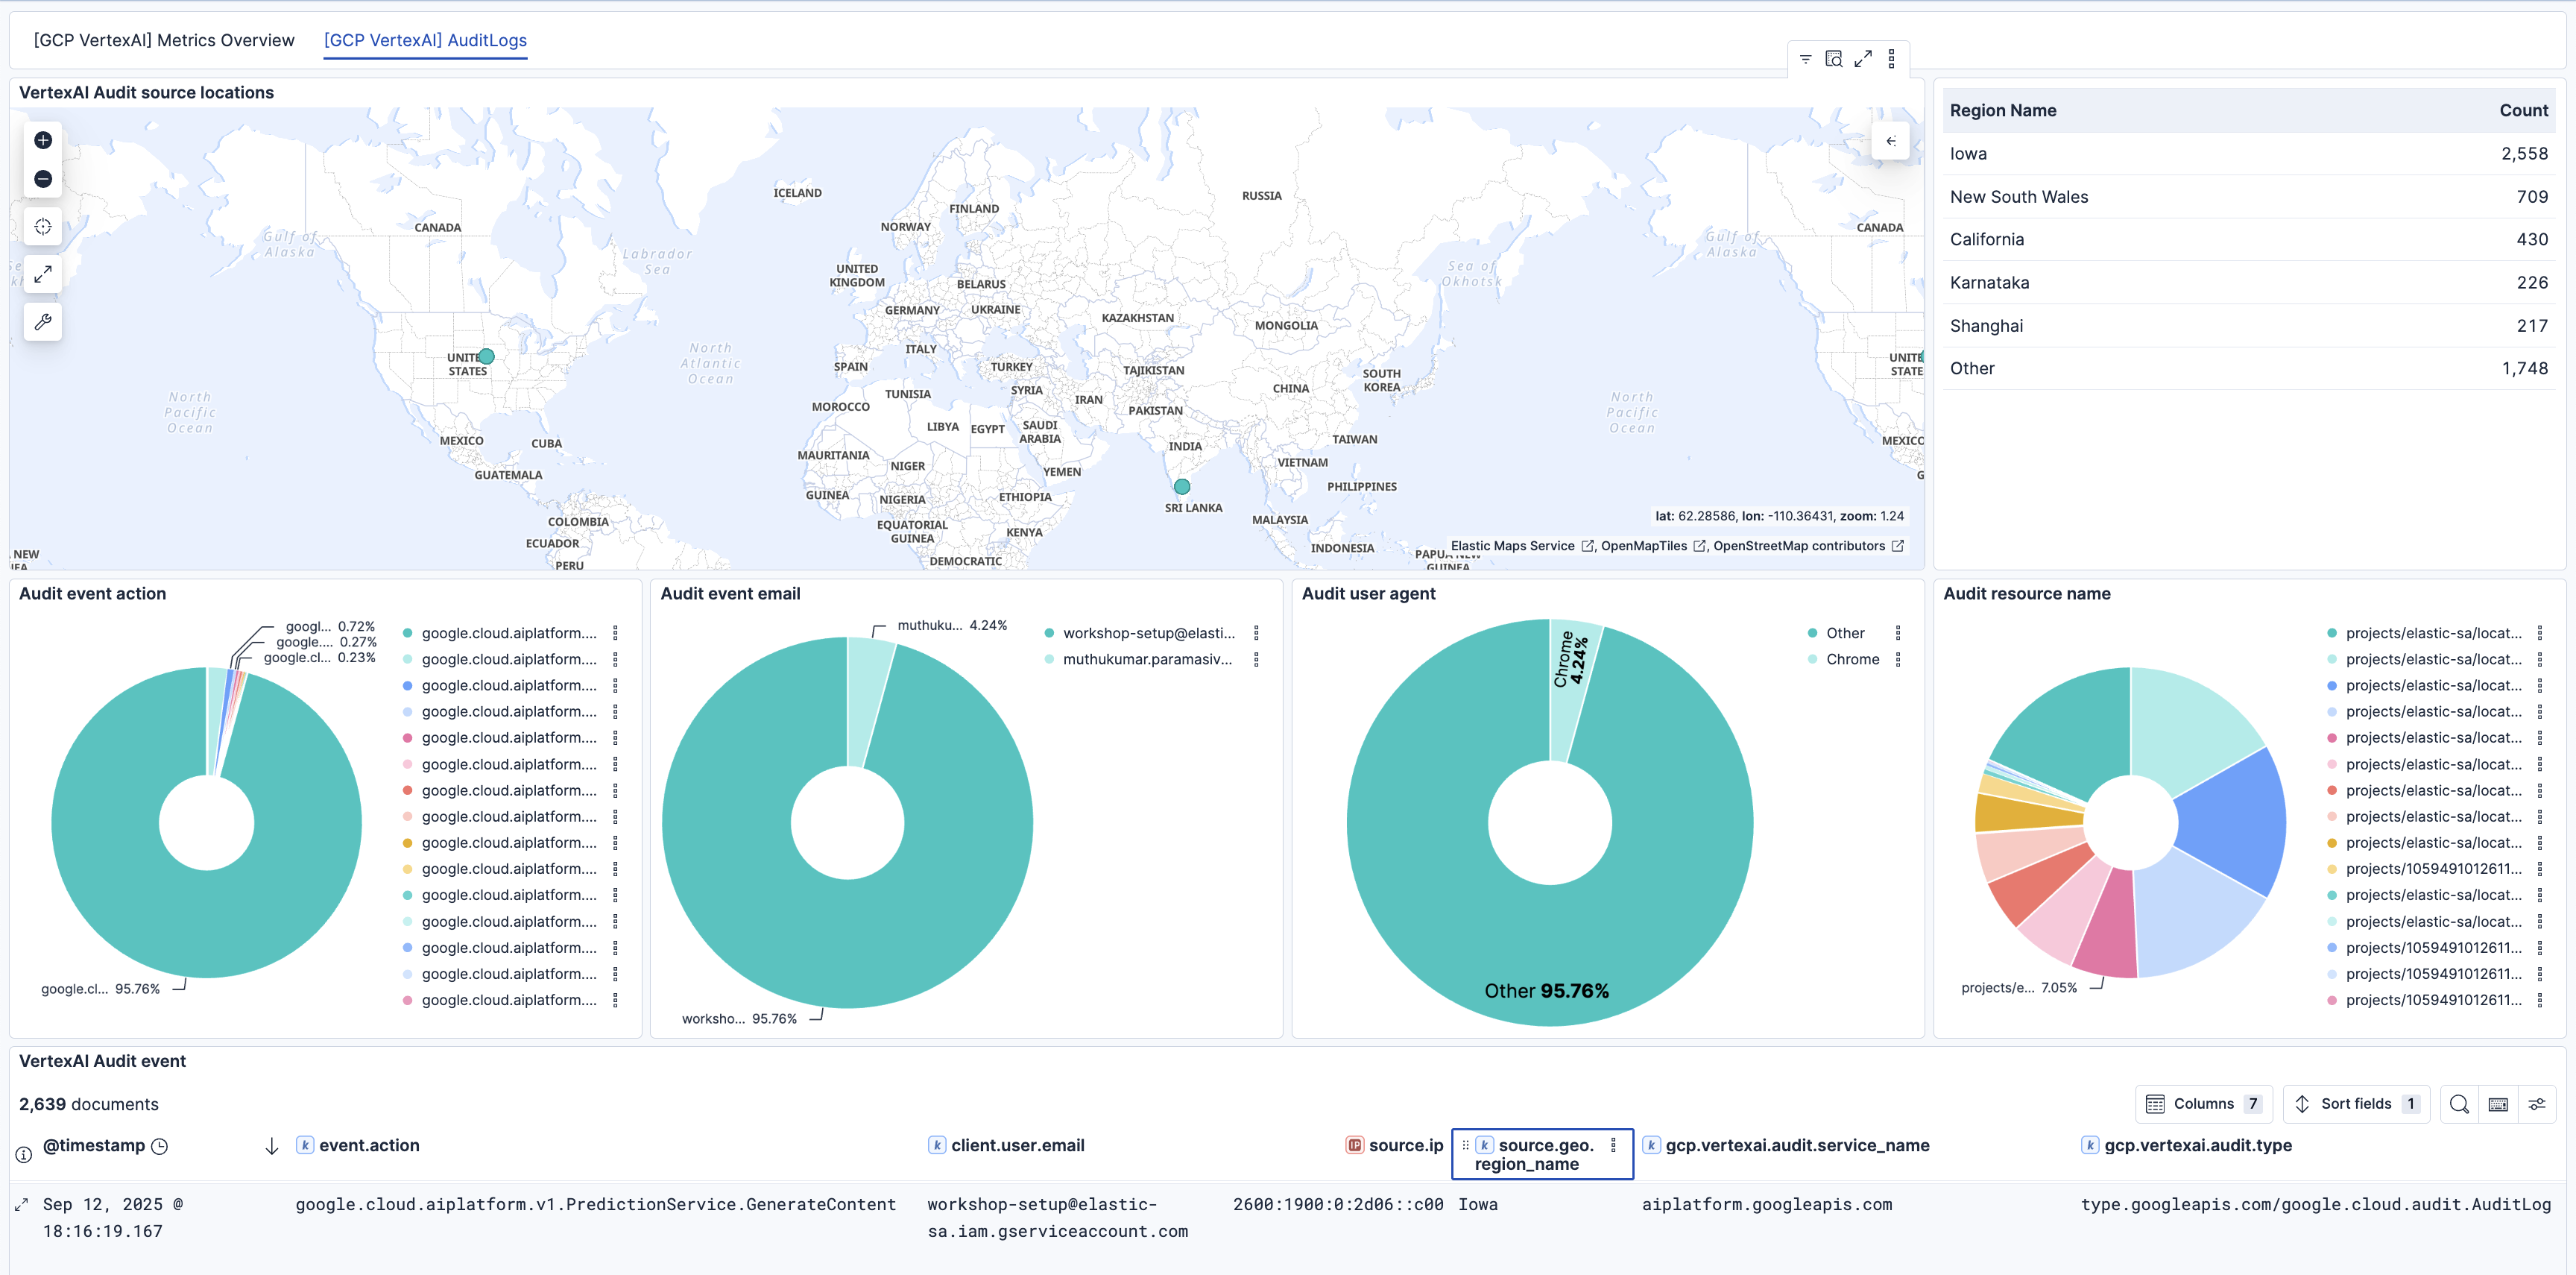The width and height of the screenshot is (2576, 1275).
Task: Click the map zoom in button
Action: pos(43,140)
